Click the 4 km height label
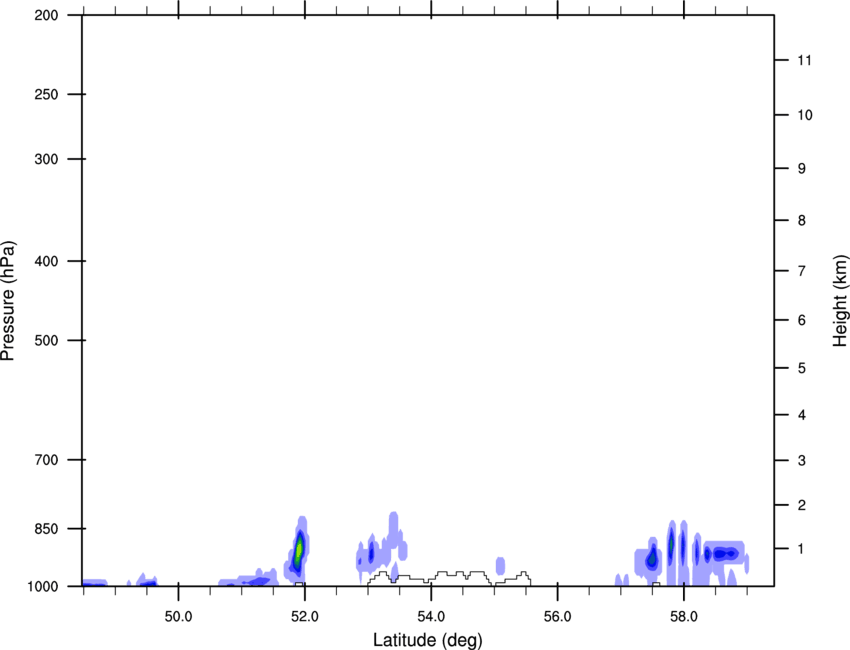 pos(802,415)
